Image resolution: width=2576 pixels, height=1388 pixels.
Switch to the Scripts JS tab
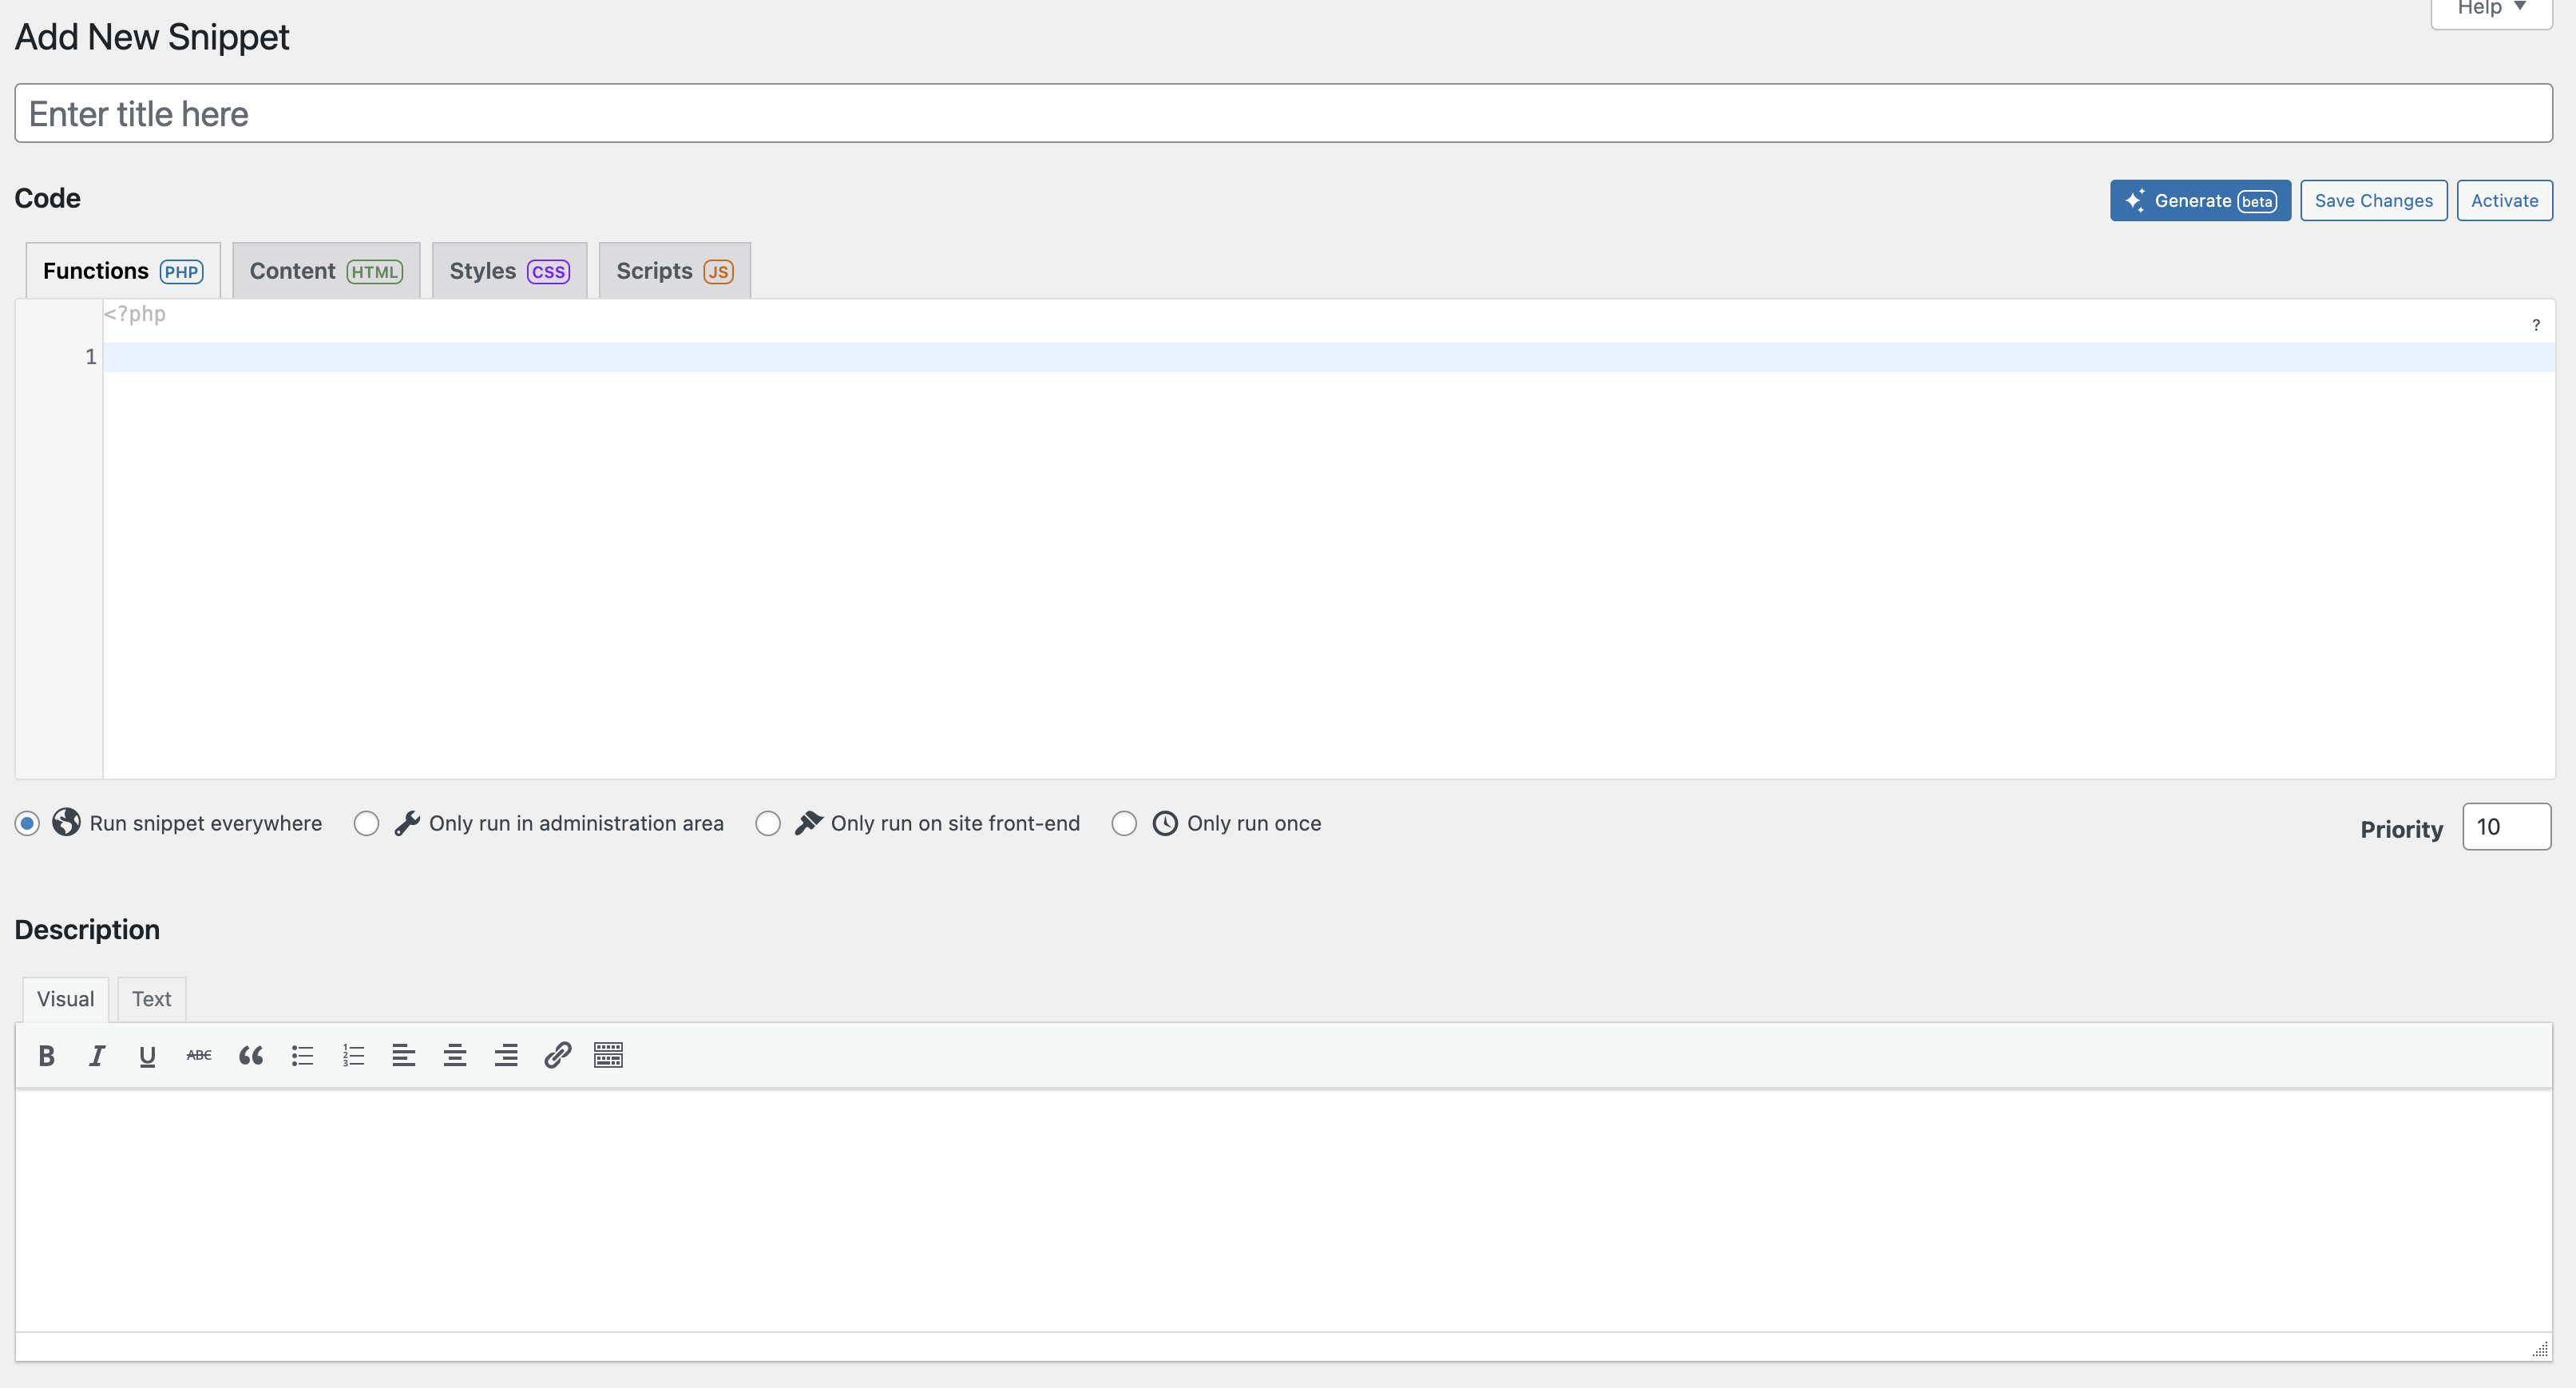coord(675,271)
